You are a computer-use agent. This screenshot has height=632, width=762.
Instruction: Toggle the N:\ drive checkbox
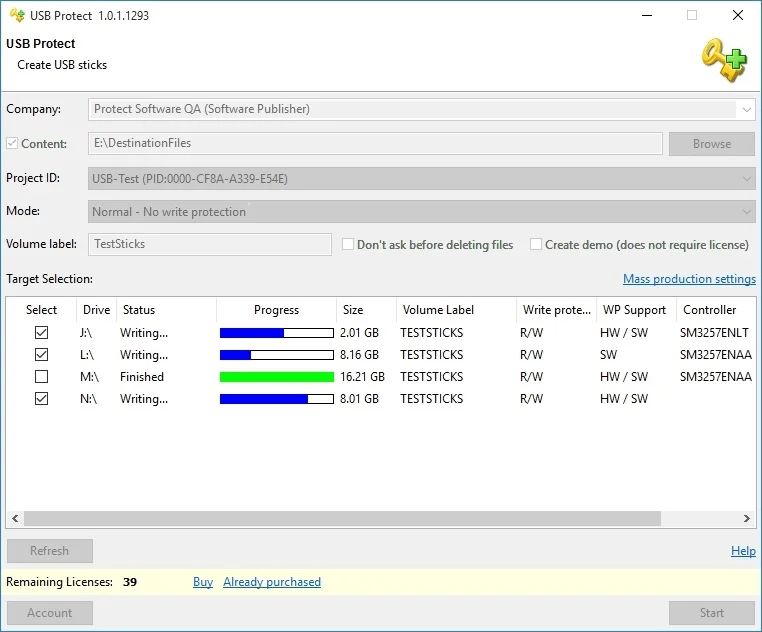(41, 399)
